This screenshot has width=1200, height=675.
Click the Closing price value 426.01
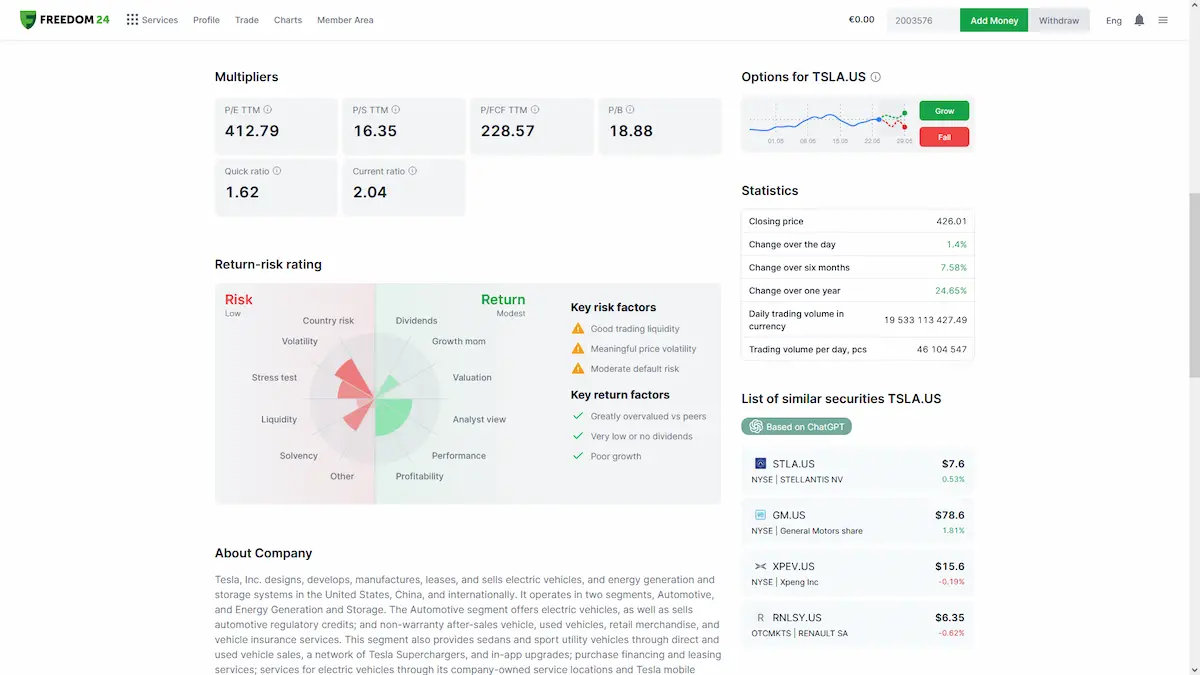coord(951,222)
